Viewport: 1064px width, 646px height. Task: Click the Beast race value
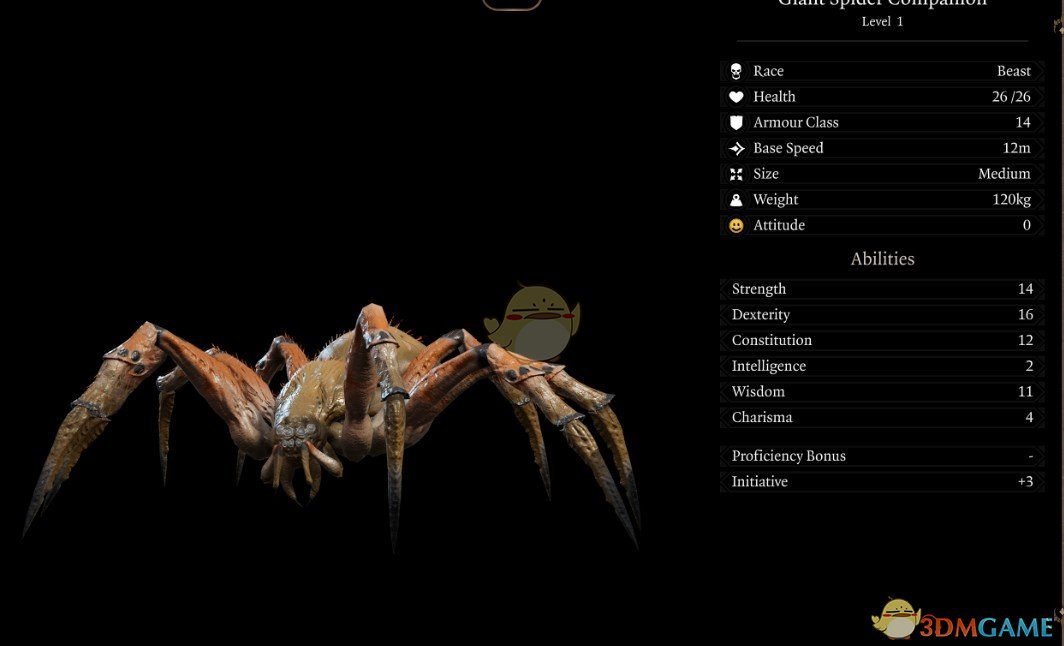click(x=1014, y=71)
